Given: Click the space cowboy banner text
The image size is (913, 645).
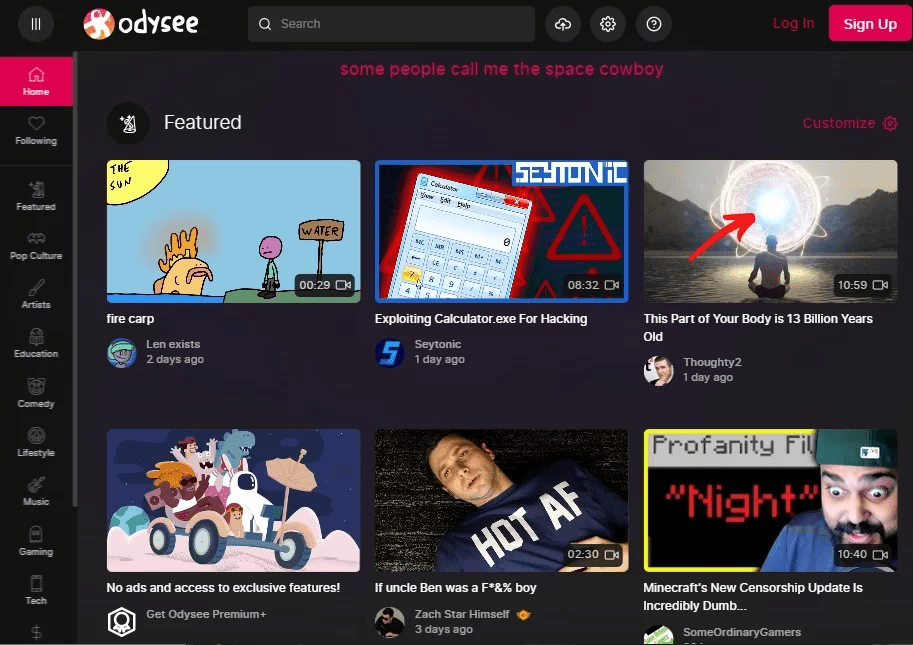Looking at the screenshot, I should pos(501,69).
